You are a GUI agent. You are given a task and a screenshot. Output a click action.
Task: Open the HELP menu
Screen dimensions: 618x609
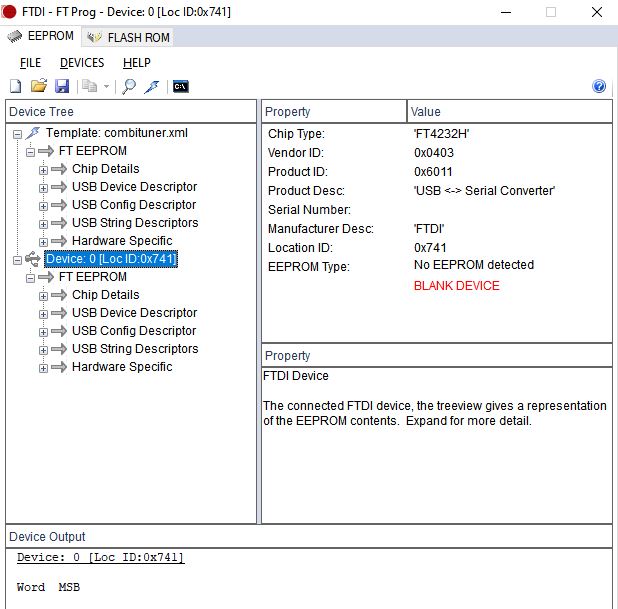tap(136, 63)
